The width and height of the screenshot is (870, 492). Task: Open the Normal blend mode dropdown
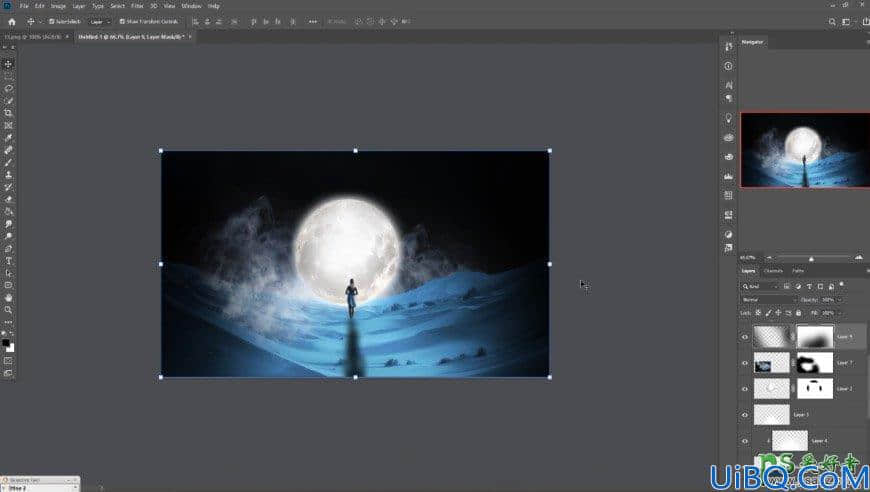[x=768, y=300]
